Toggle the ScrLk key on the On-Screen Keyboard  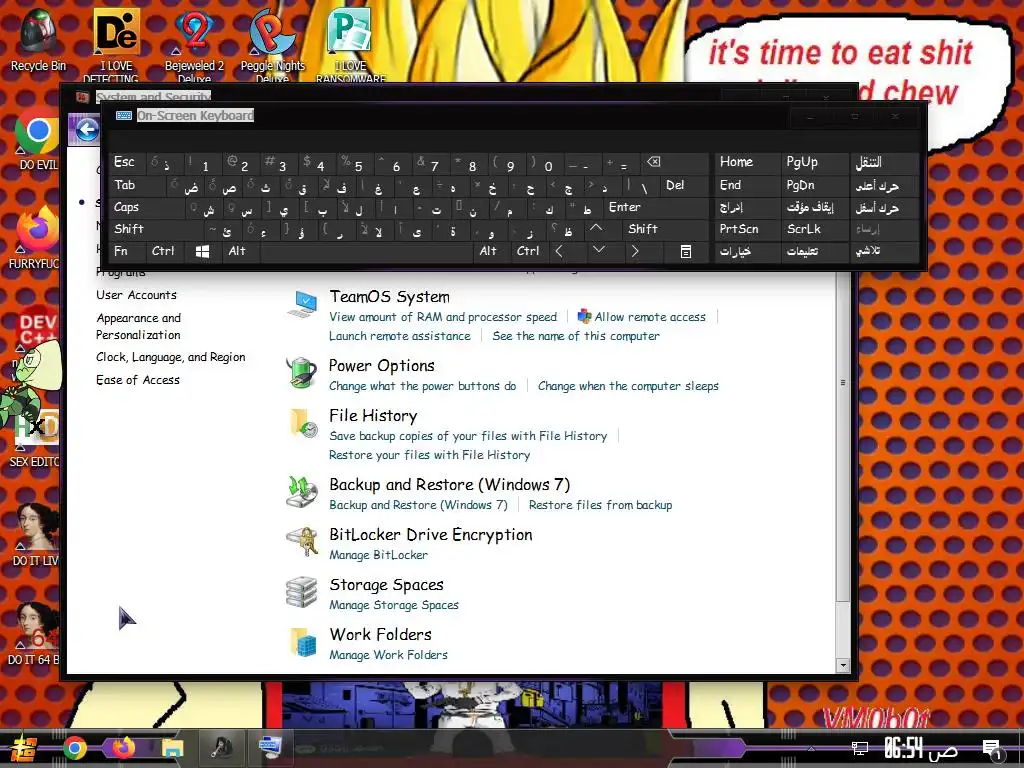(814, 229)
